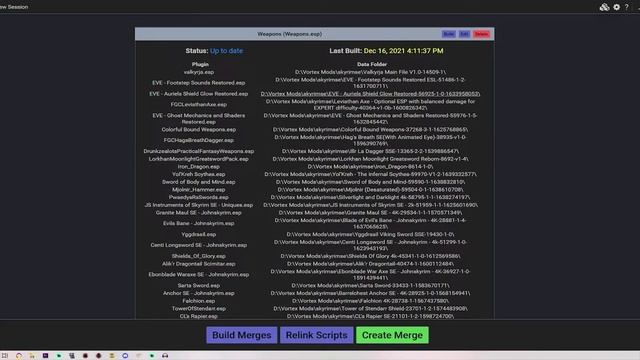Screen dimensions: 640x360
Task: Open the underlined EVE - Auriela Shield Glow folder path
Action: point(370,94)
